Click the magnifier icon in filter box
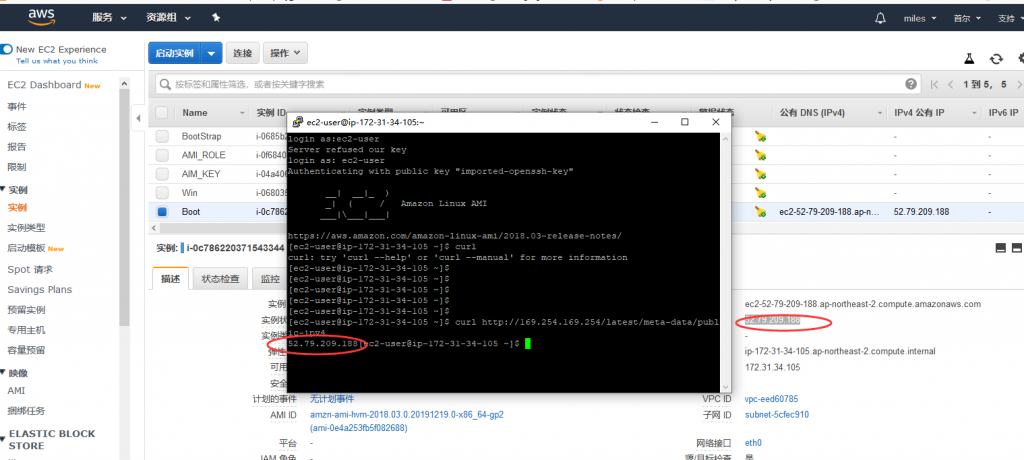The height and width of the screenshot is (460, 1024). [165, 84]
